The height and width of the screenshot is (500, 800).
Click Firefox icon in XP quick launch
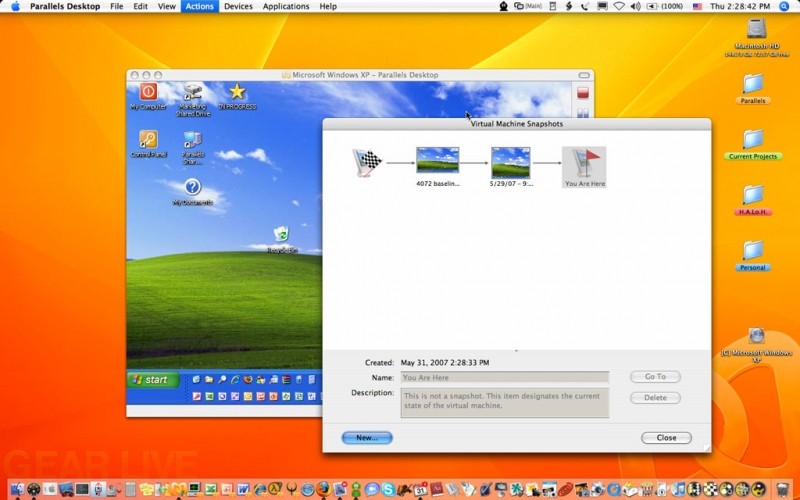(x=248, y=380)
